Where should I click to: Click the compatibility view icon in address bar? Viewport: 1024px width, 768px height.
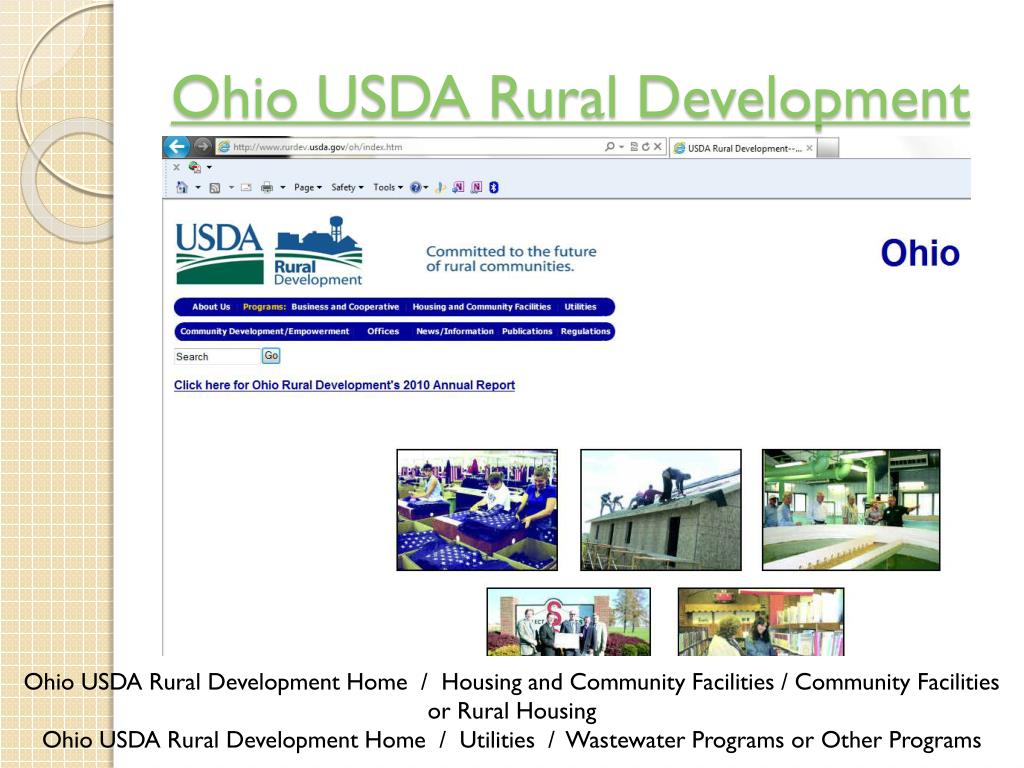point(633,147)
